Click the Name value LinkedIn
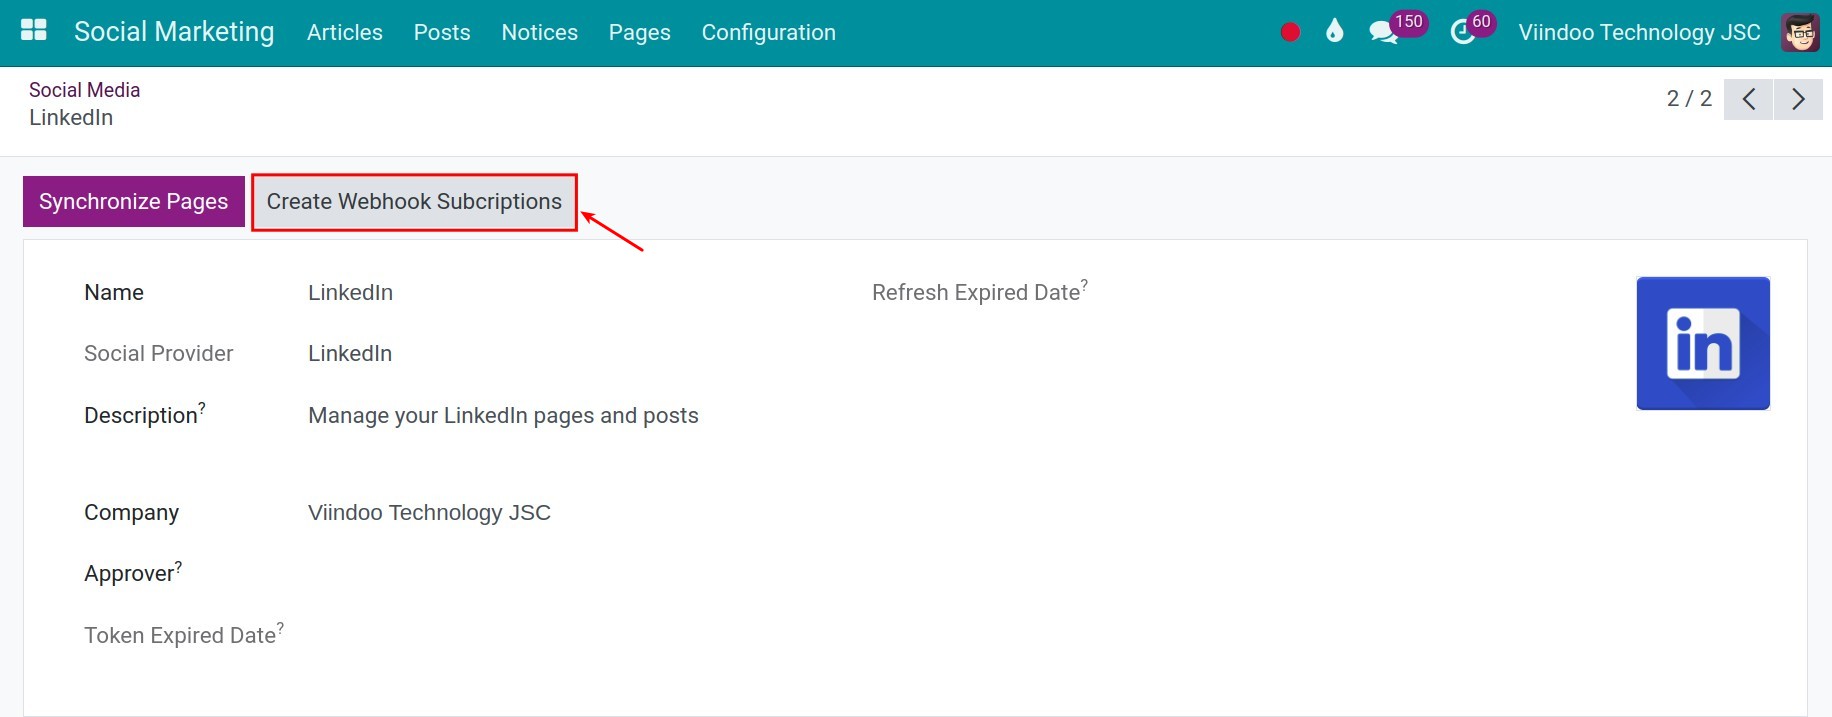1832x717 pixels. (x=350, y=292)
